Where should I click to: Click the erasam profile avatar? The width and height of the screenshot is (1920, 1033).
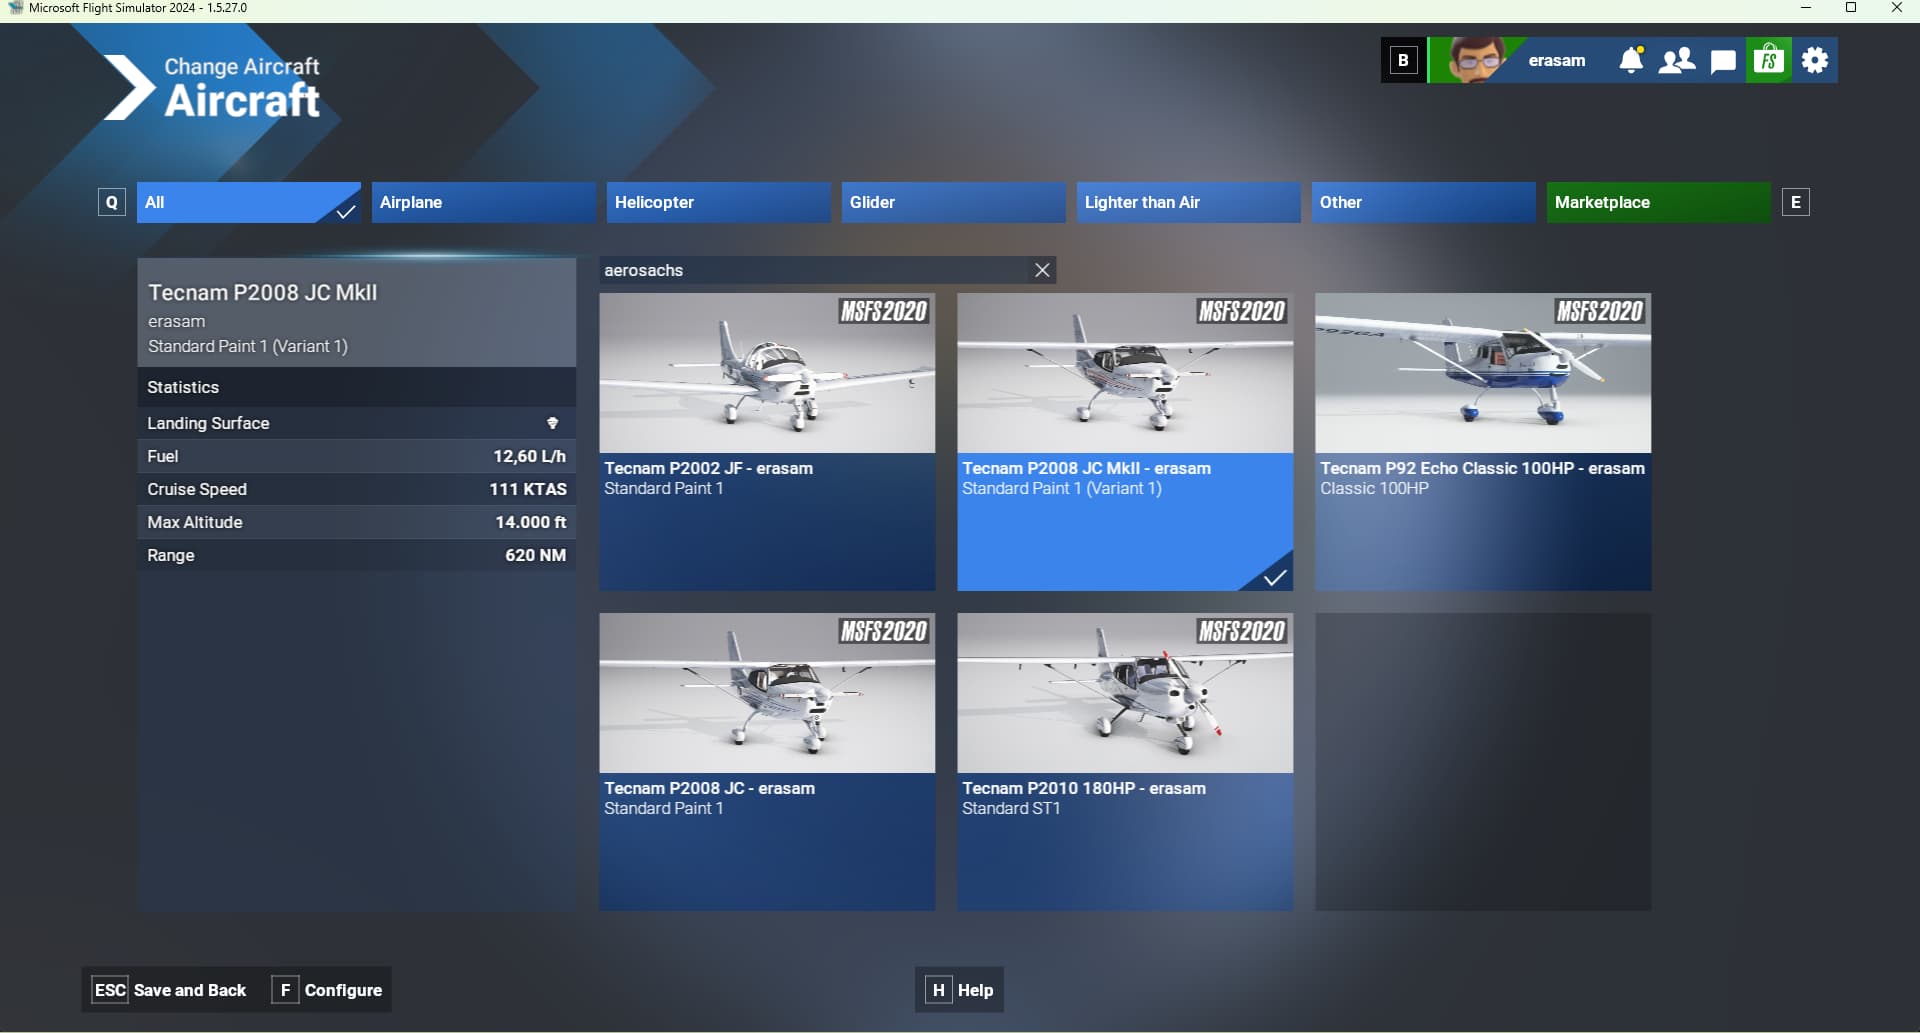pyautogui.click(x=1476, y=60)
